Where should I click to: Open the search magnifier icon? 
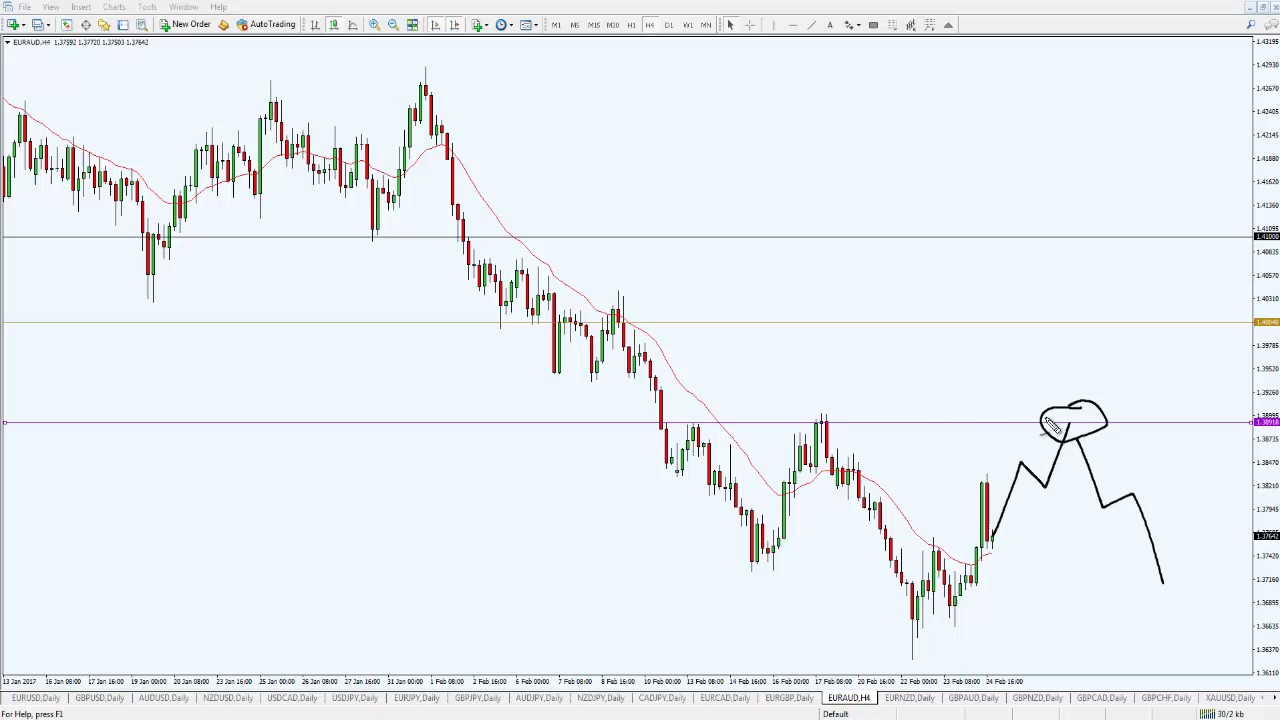(1251, 25)
